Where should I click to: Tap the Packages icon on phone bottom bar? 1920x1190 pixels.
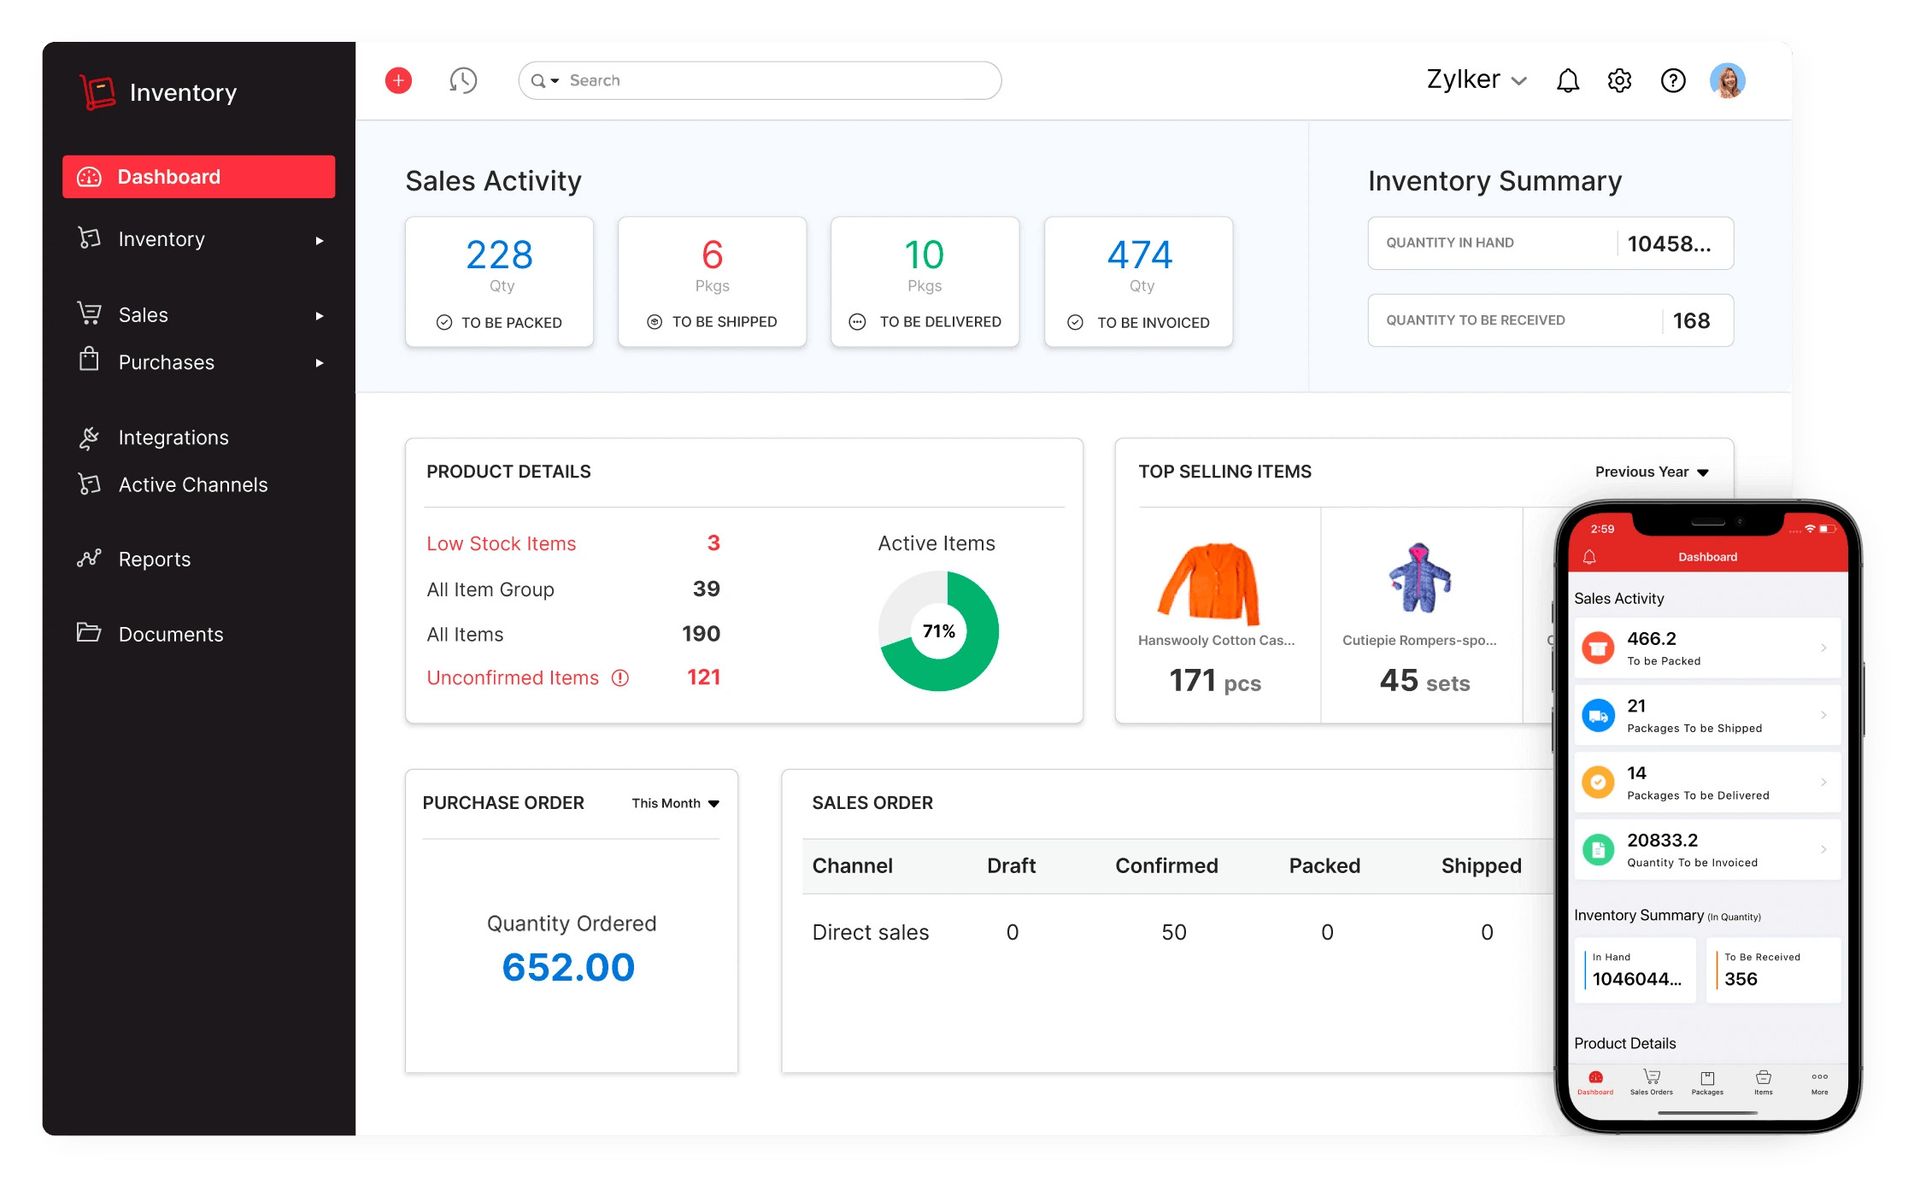tap(1708, 1083)
